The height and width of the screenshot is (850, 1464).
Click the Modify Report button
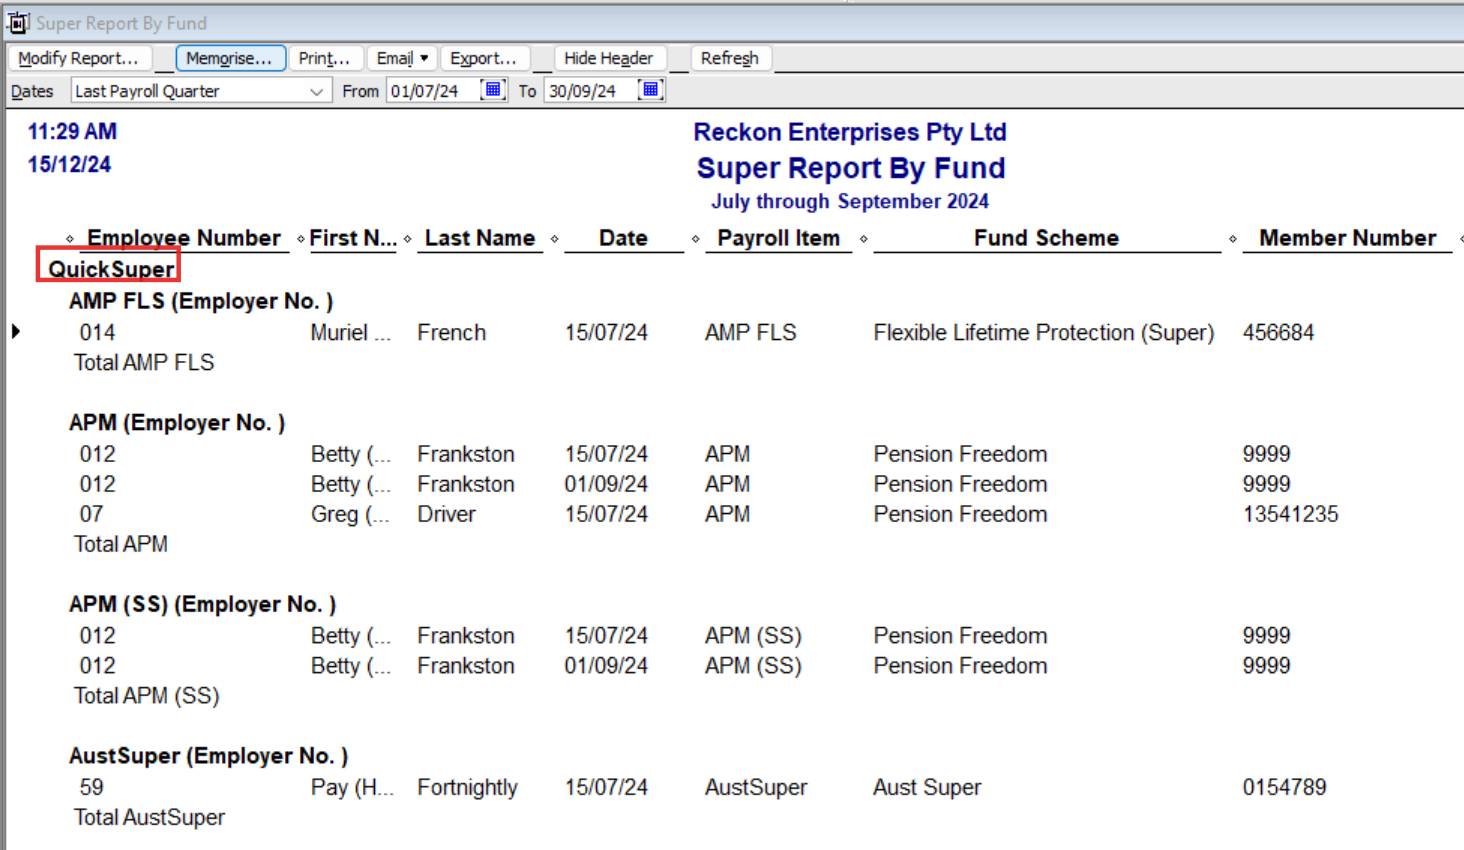(79, 58)
